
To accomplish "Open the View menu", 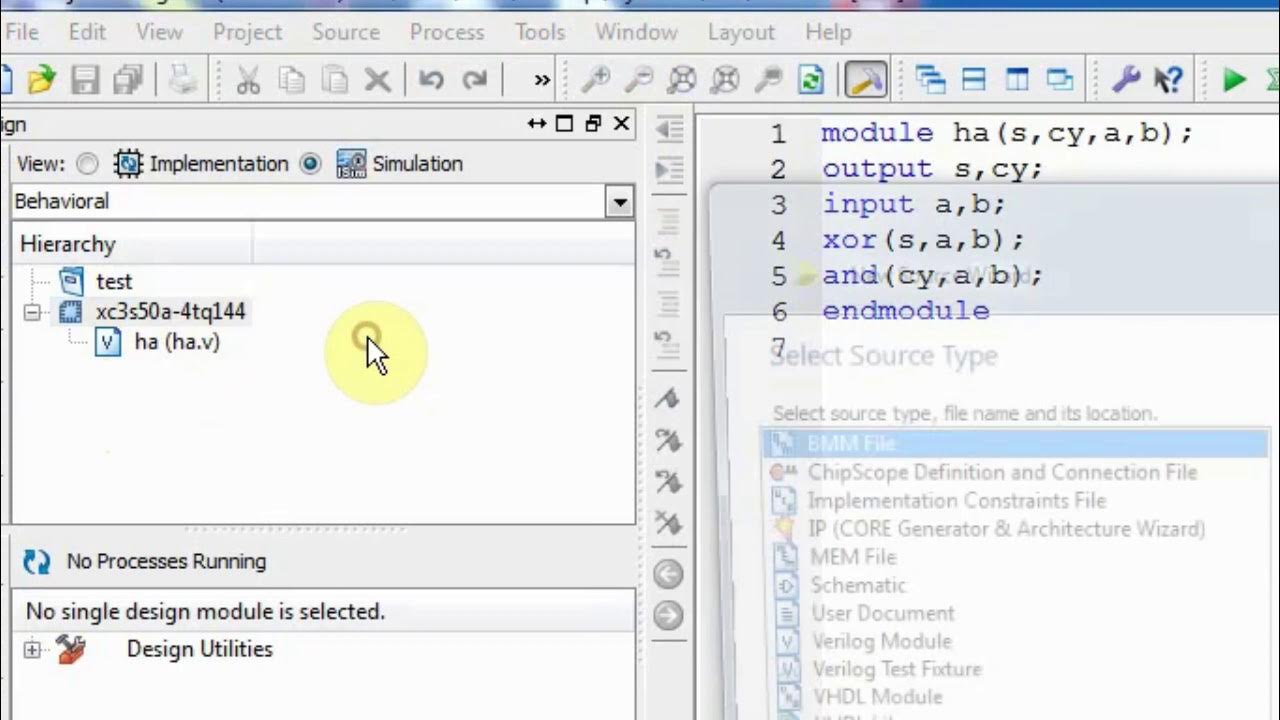I will click(x=159, y=32).
